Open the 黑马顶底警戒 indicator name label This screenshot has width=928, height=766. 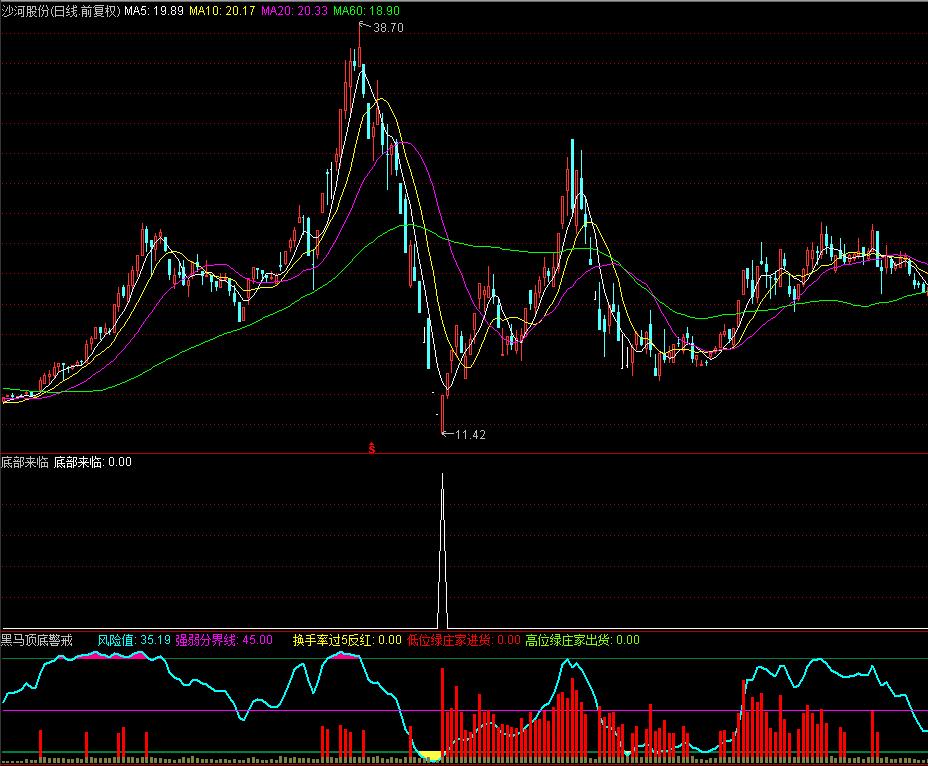(42, 640)
